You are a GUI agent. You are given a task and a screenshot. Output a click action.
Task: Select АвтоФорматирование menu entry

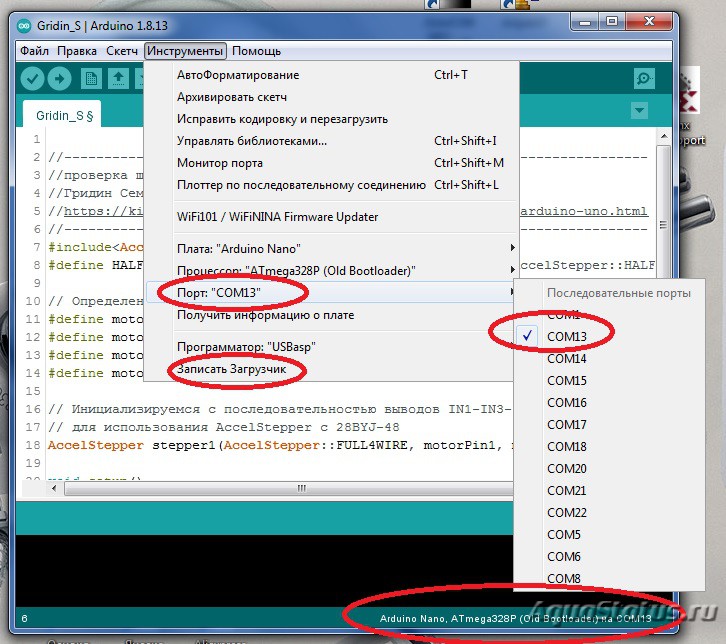tap(330, 75)
